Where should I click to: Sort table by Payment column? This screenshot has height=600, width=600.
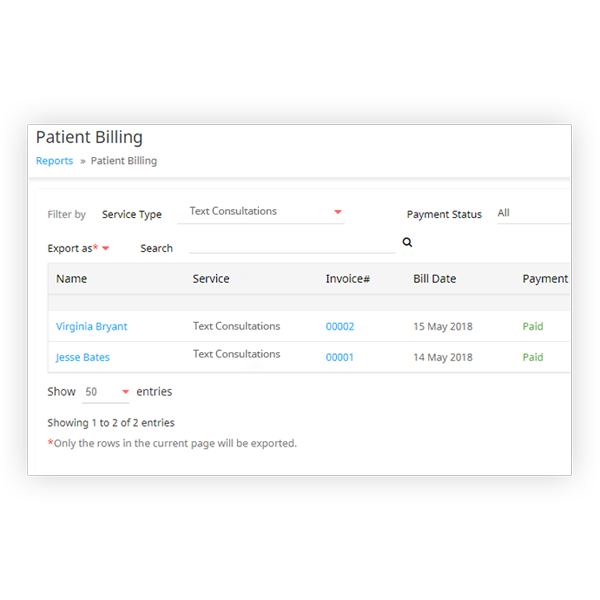click(545, 279)
